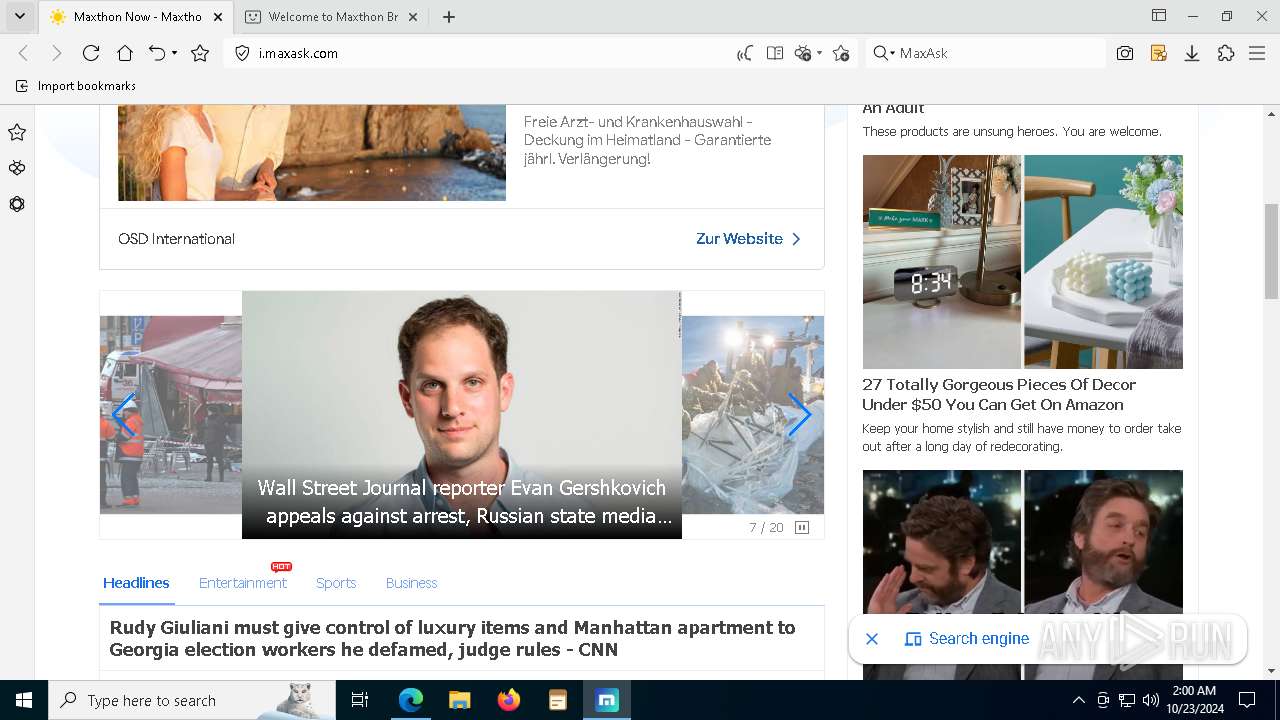Open the Evan Gershkovich news slide
Viewport: 1280px width, 720px height.
tap(462, 415)
